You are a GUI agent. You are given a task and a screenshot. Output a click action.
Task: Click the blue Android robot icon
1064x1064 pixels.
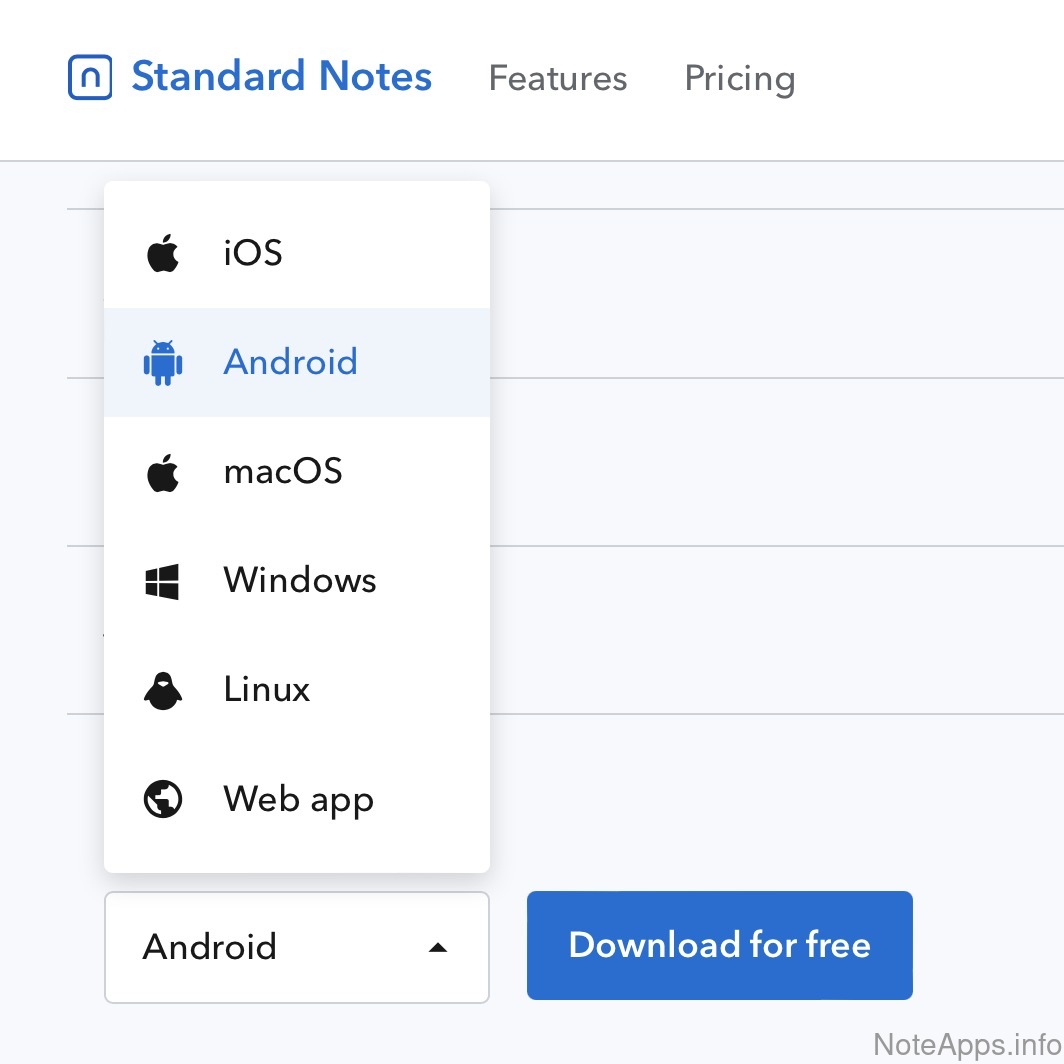click(163, 362)
